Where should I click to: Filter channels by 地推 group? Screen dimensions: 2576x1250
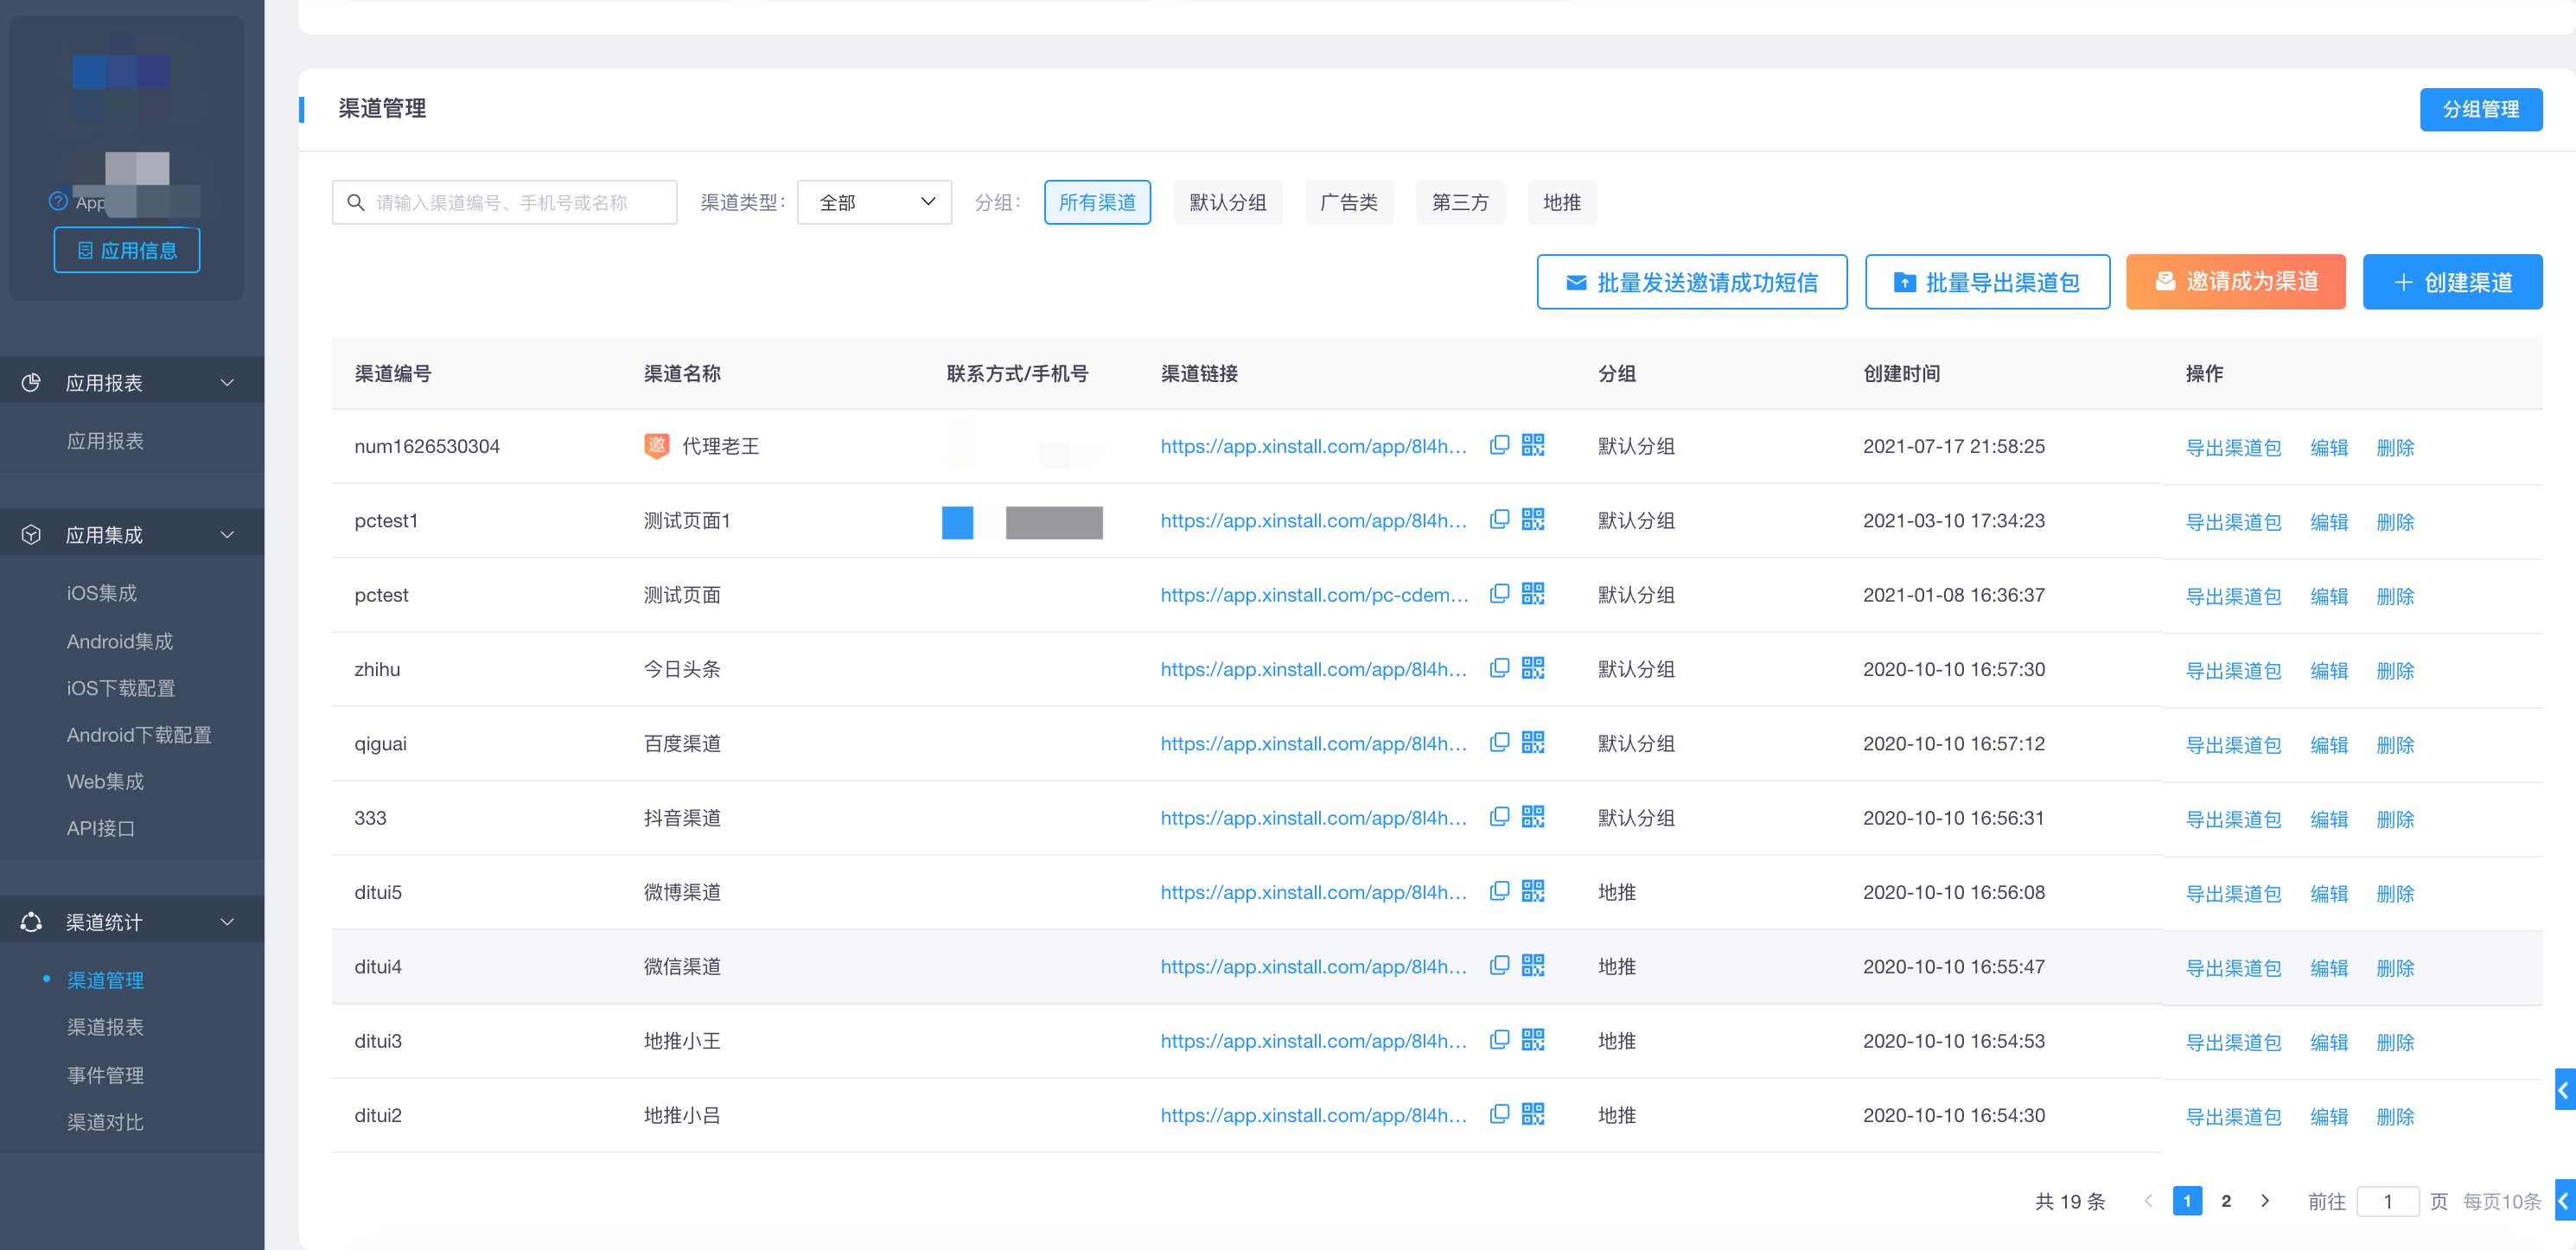pos(1561,203)
